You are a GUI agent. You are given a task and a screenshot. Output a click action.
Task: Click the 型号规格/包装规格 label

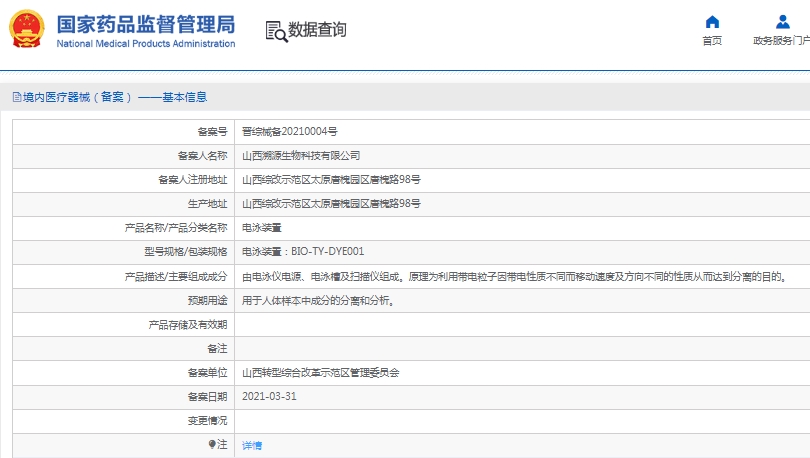click(185, 251)
